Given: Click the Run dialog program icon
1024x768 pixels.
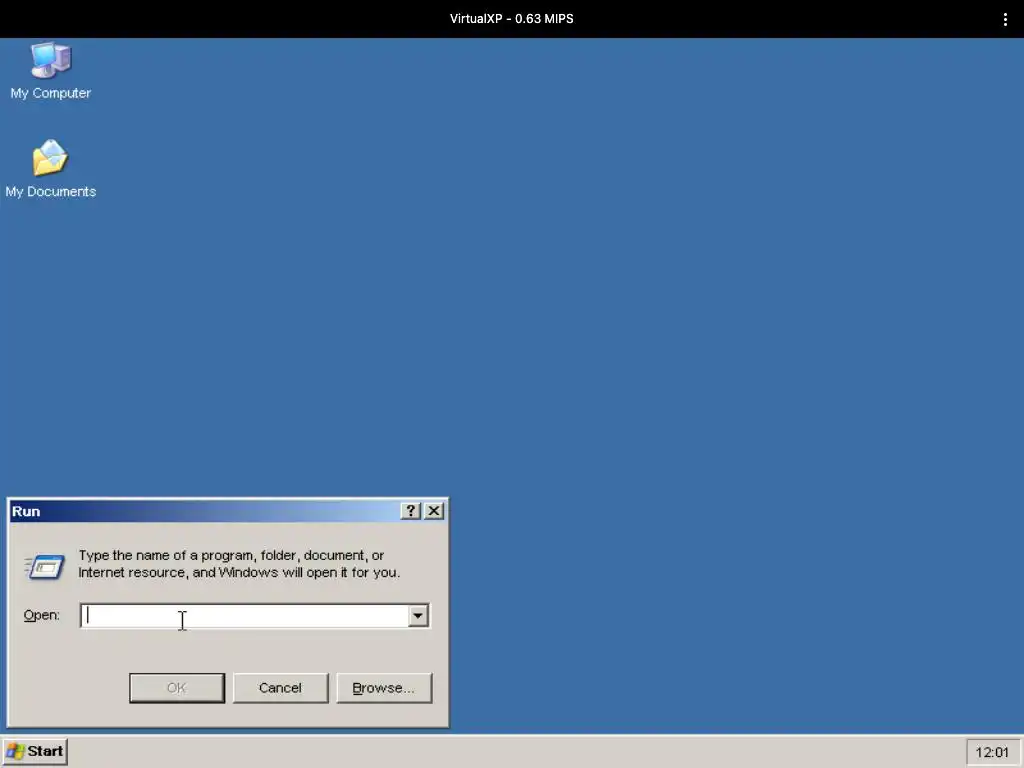Looking at the screenshot, I should [x=44, y=566].
